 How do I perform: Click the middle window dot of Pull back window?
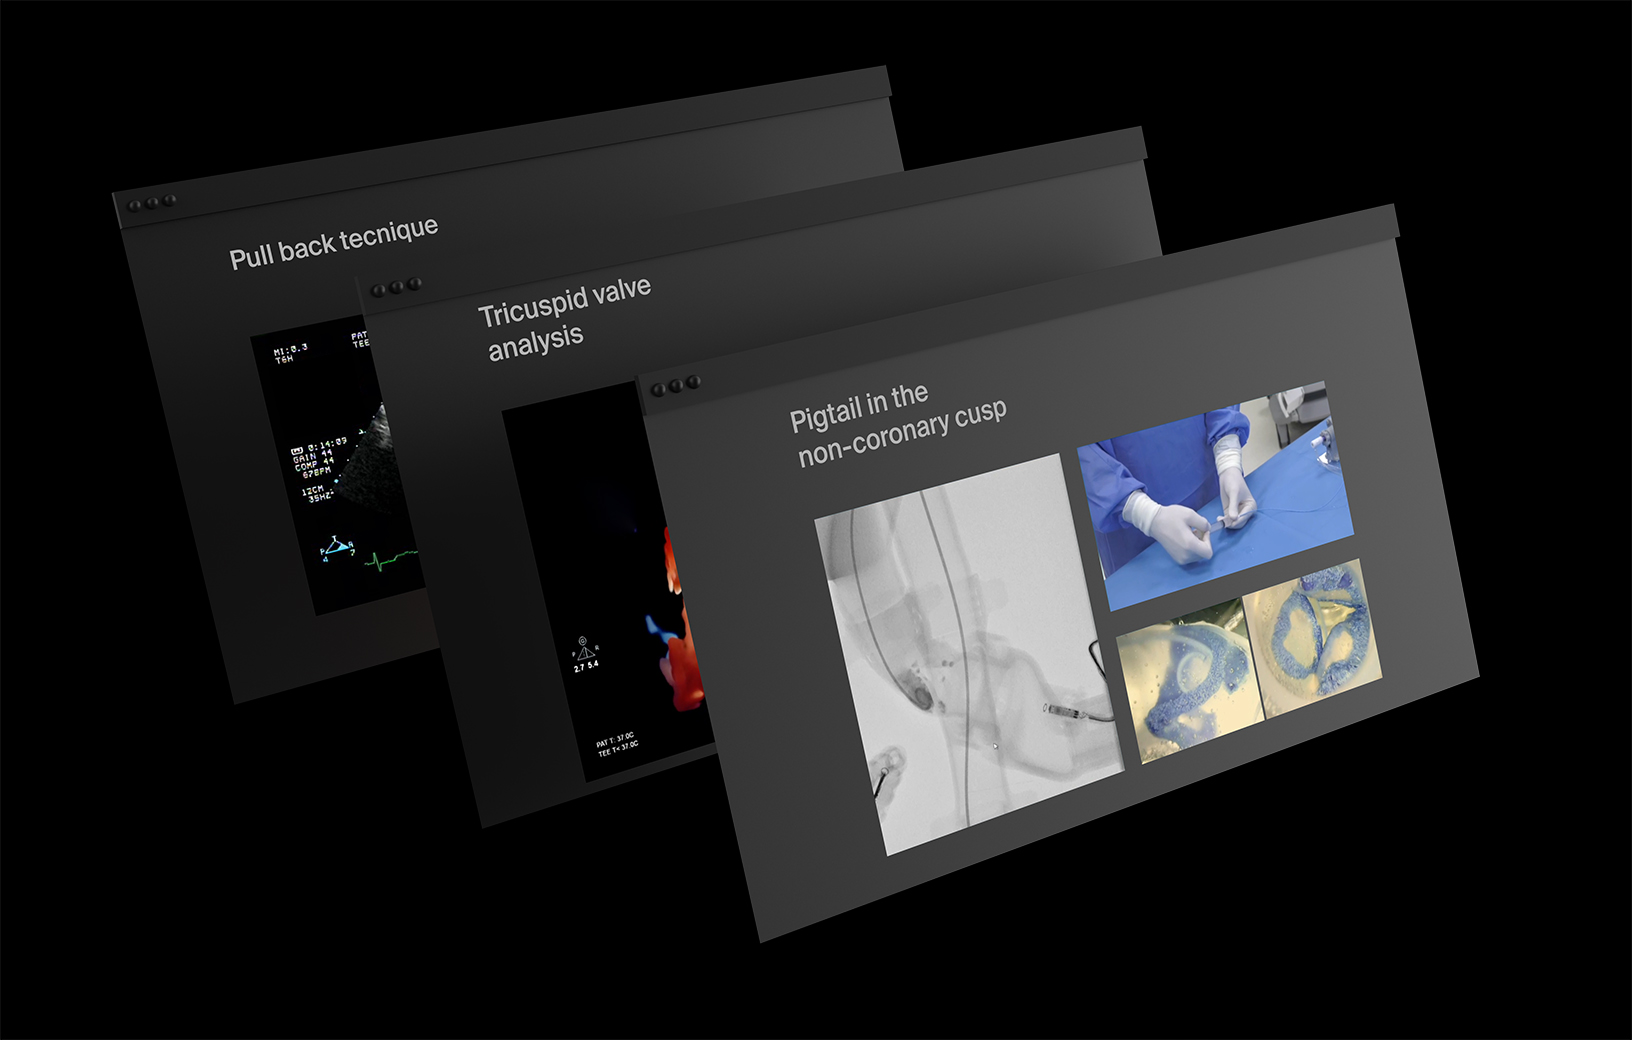click(152, 202)
